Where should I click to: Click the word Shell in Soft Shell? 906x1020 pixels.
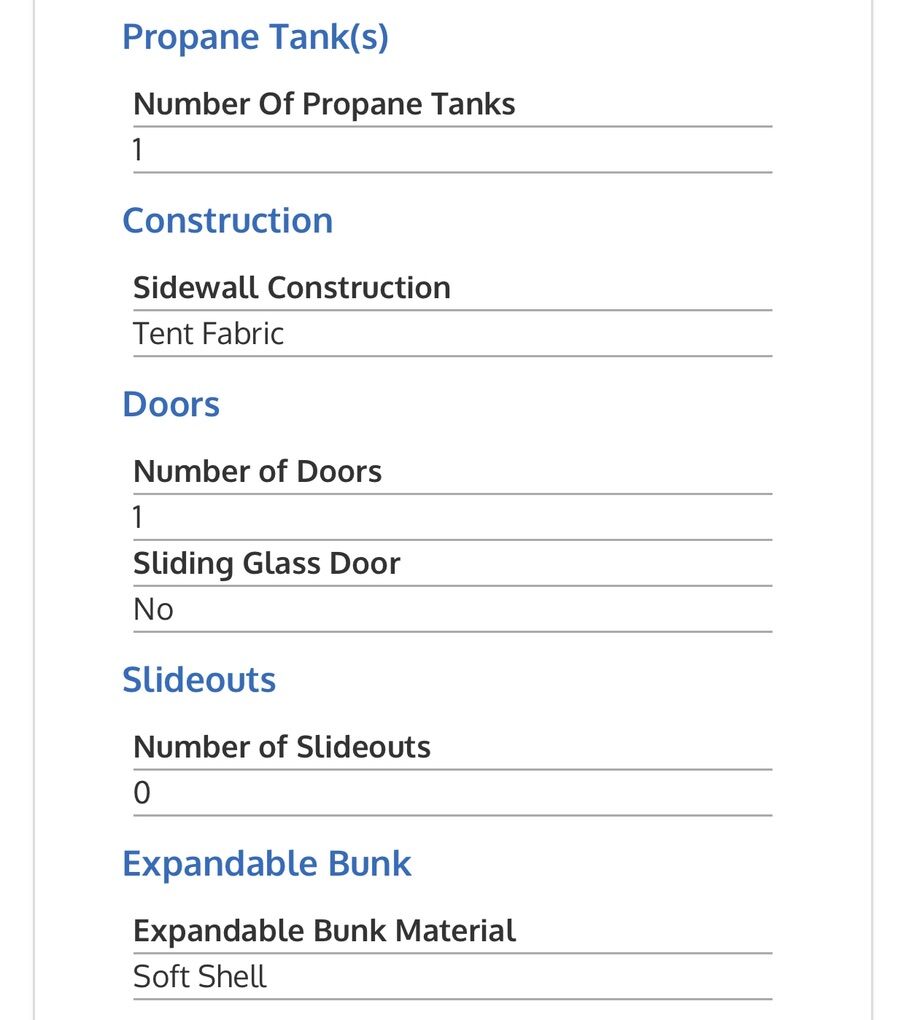[x=232, y=977]
